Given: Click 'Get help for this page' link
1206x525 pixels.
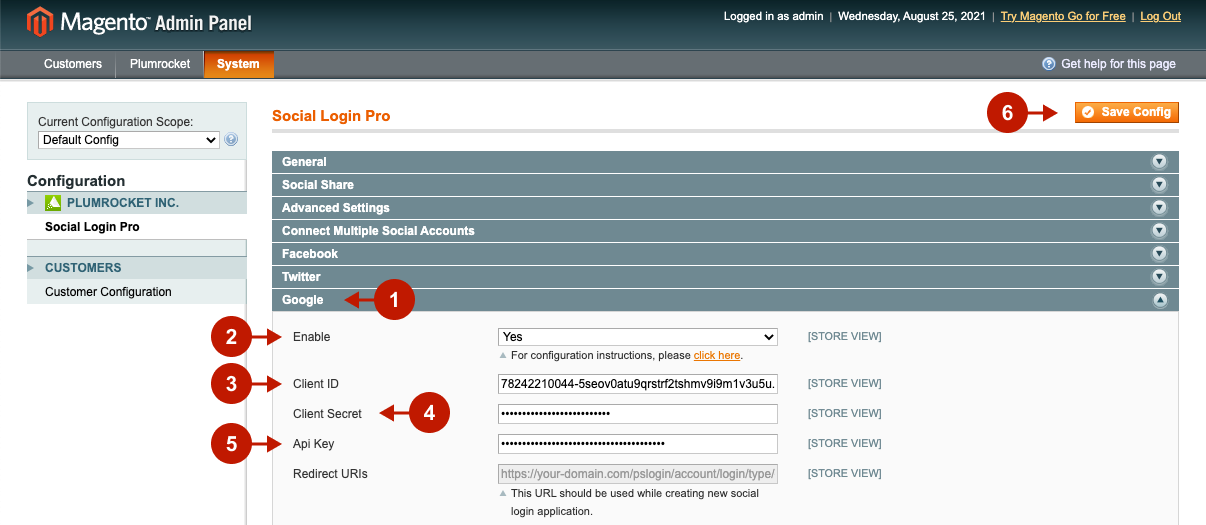Looking at the screenshot, I should 1118,64.
